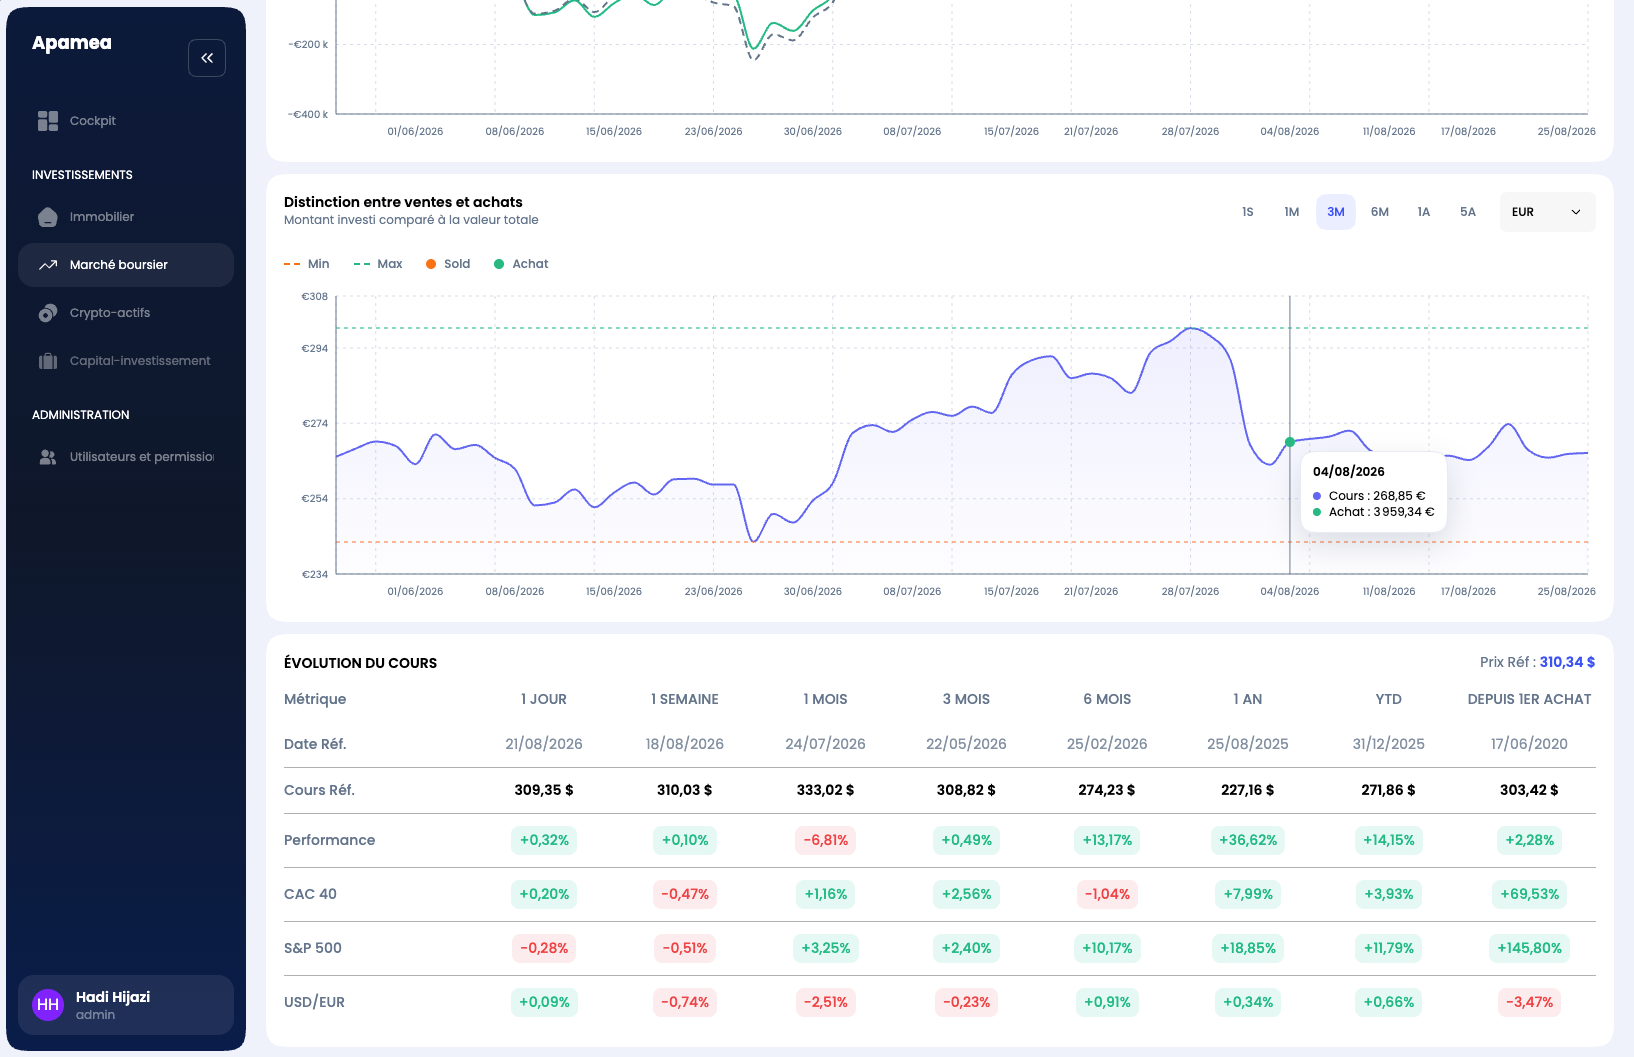
Task: Click the HH user avatar
Action: coord(48,1005)
